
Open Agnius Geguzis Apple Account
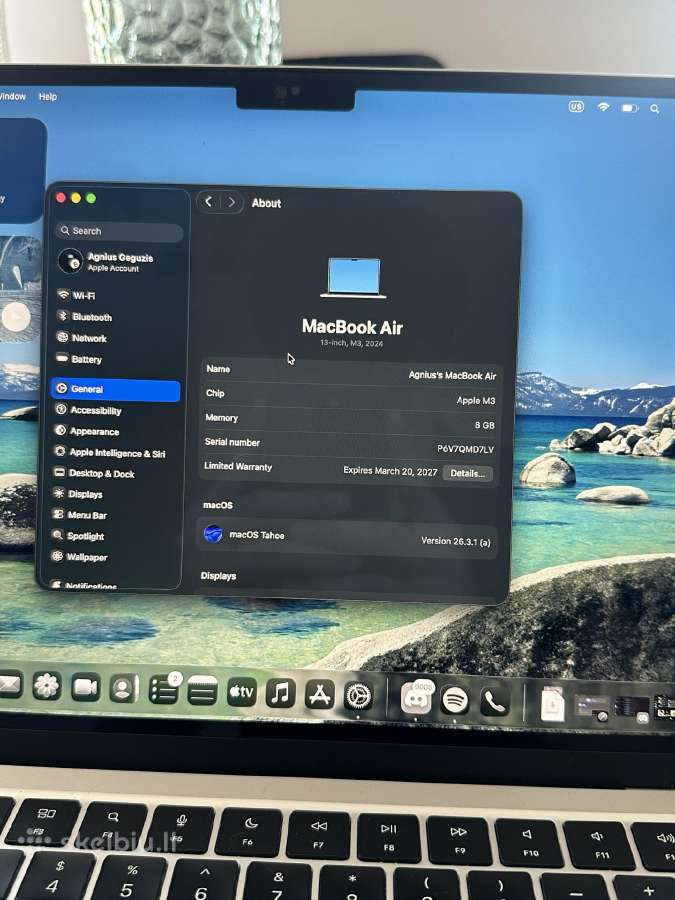tap(107, 262)
